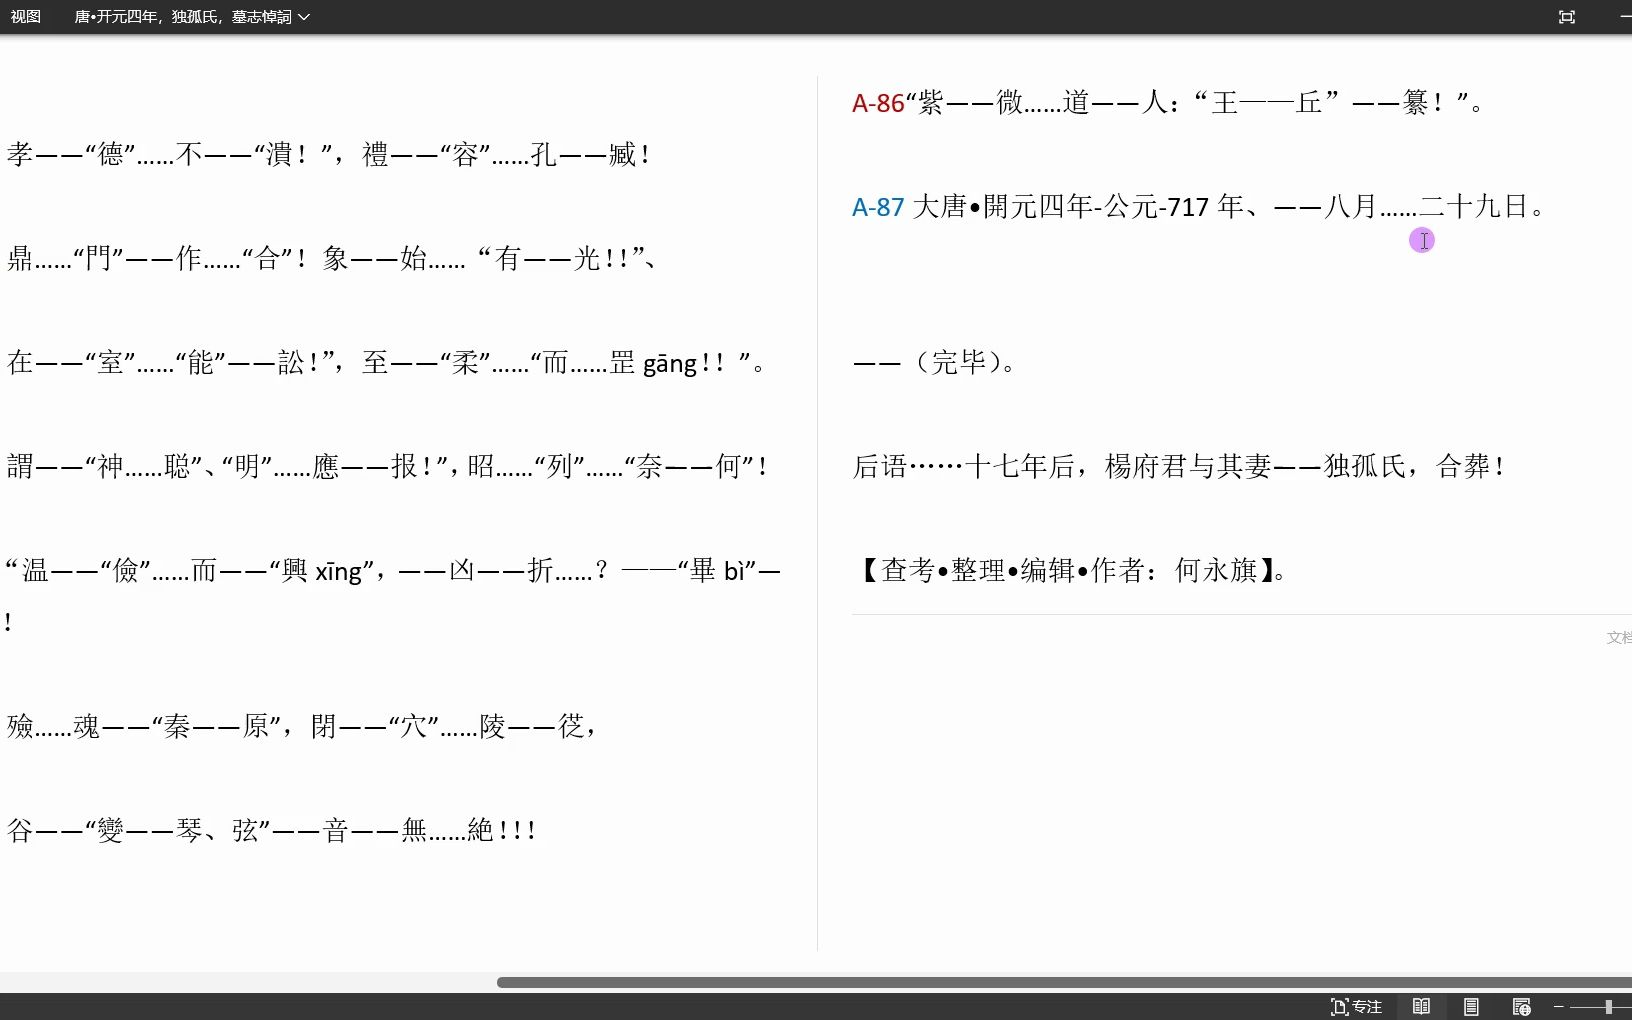The image size is (1632, 1020).
Task: Click the line beginning 謂——“神……聪”
Action: pyautogui.click(x=388, y=466)
